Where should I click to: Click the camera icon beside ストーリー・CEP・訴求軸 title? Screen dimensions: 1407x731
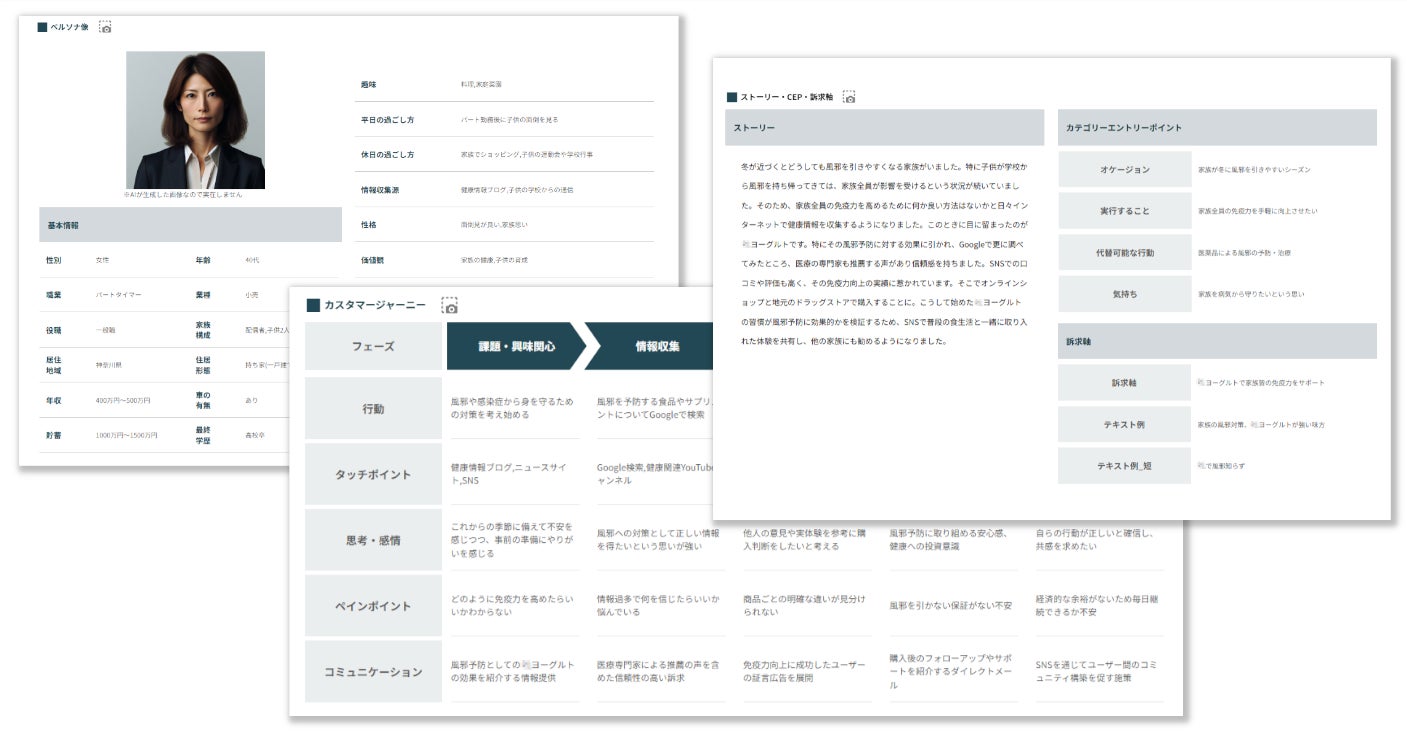849,97
